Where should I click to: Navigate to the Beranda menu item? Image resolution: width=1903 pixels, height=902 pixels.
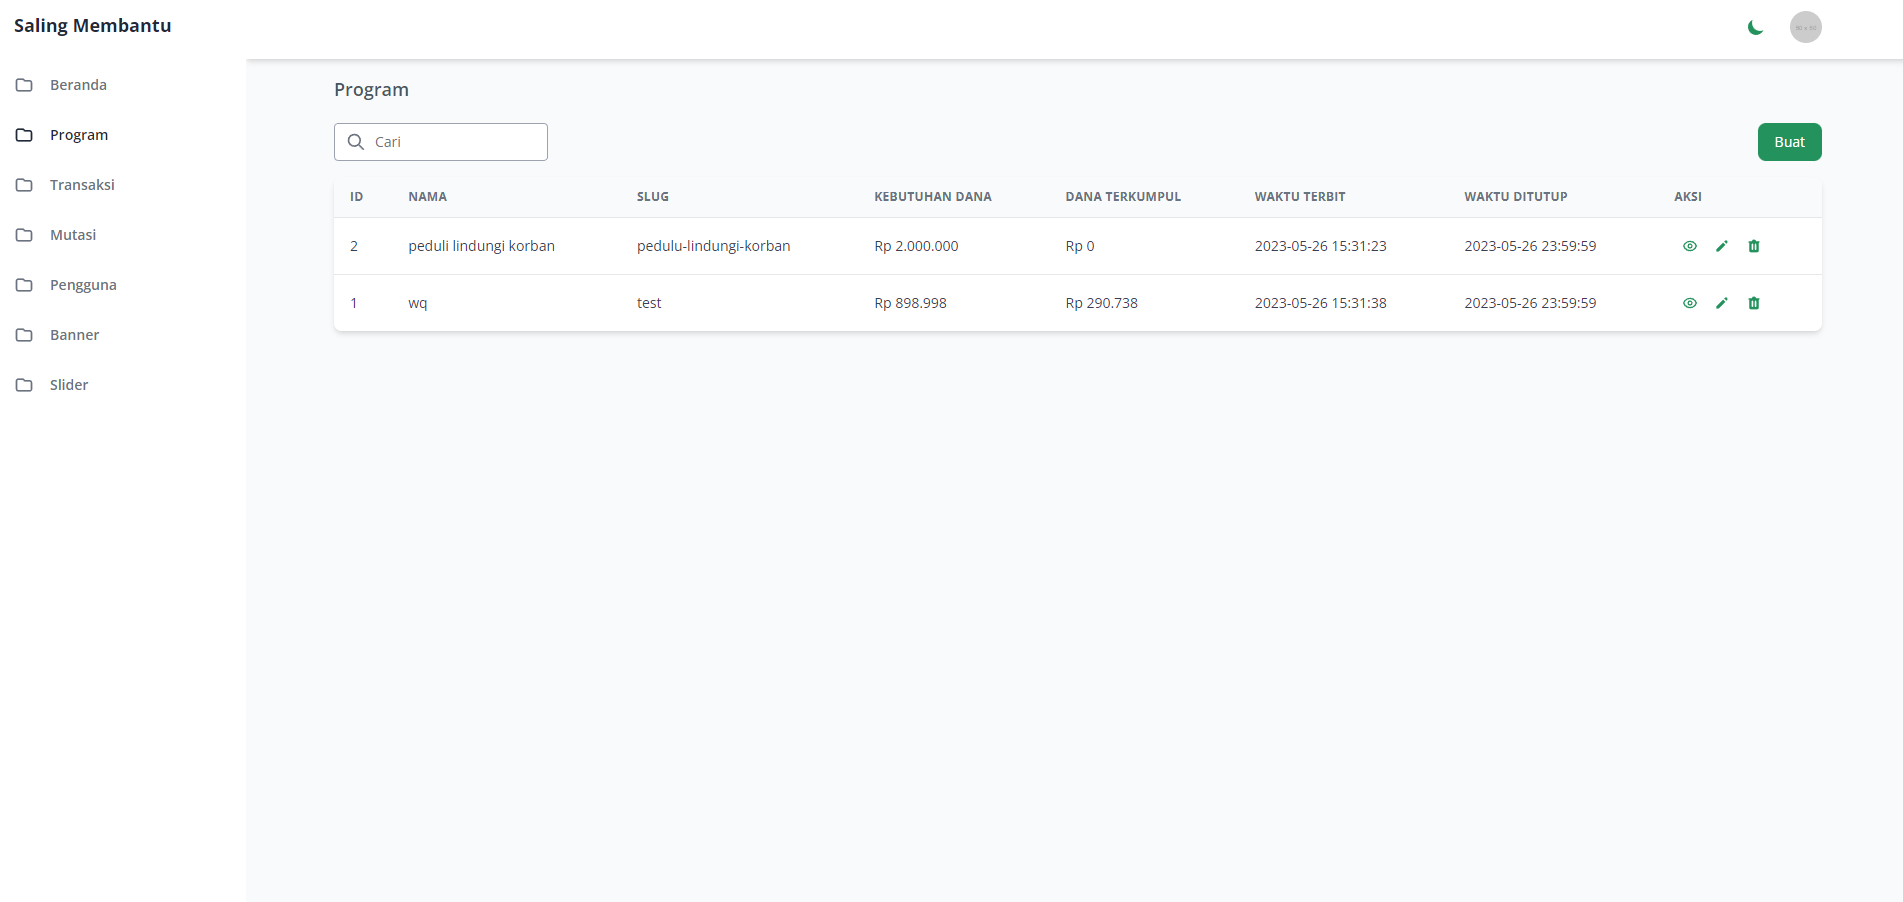pos(78,85)
